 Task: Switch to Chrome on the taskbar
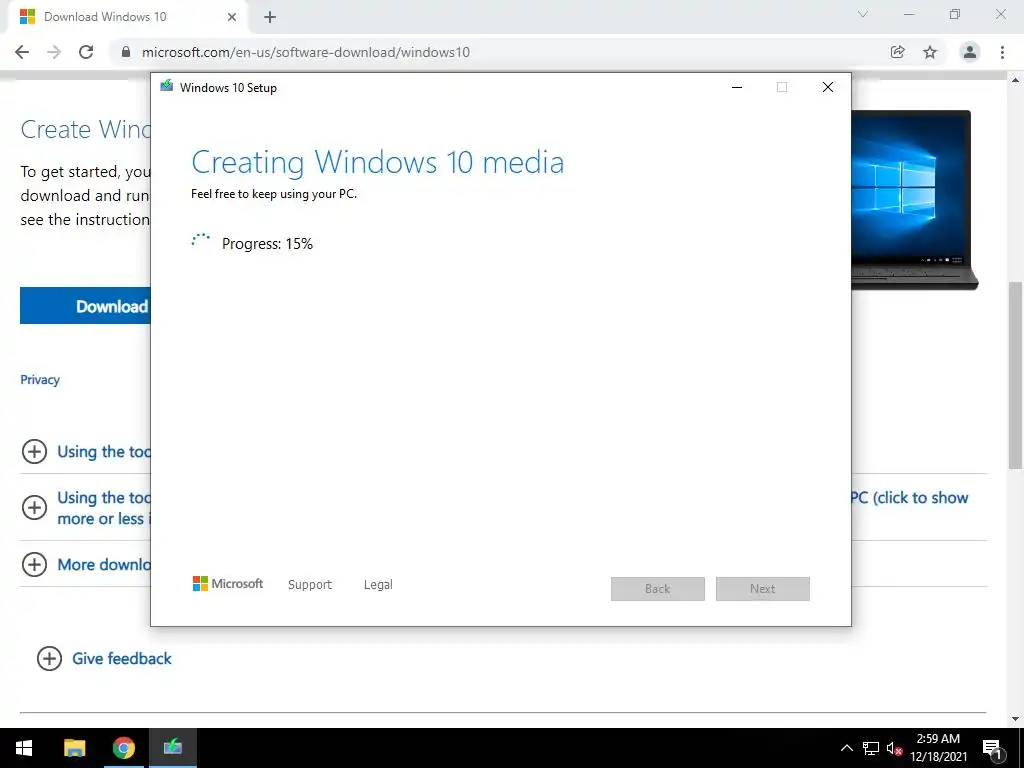123,748
